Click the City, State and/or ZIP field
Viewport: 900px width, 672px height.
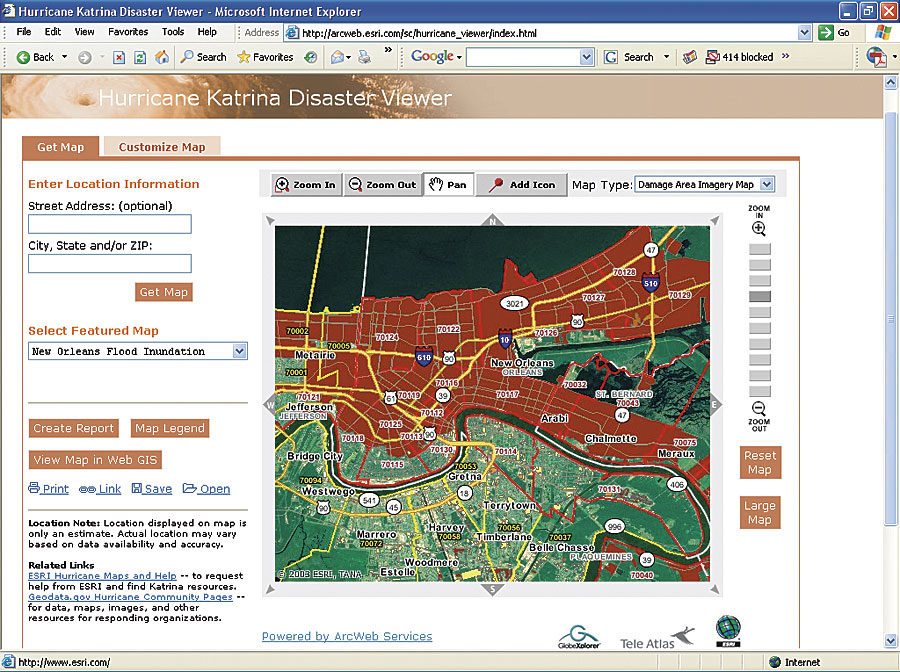click(110, 263)
